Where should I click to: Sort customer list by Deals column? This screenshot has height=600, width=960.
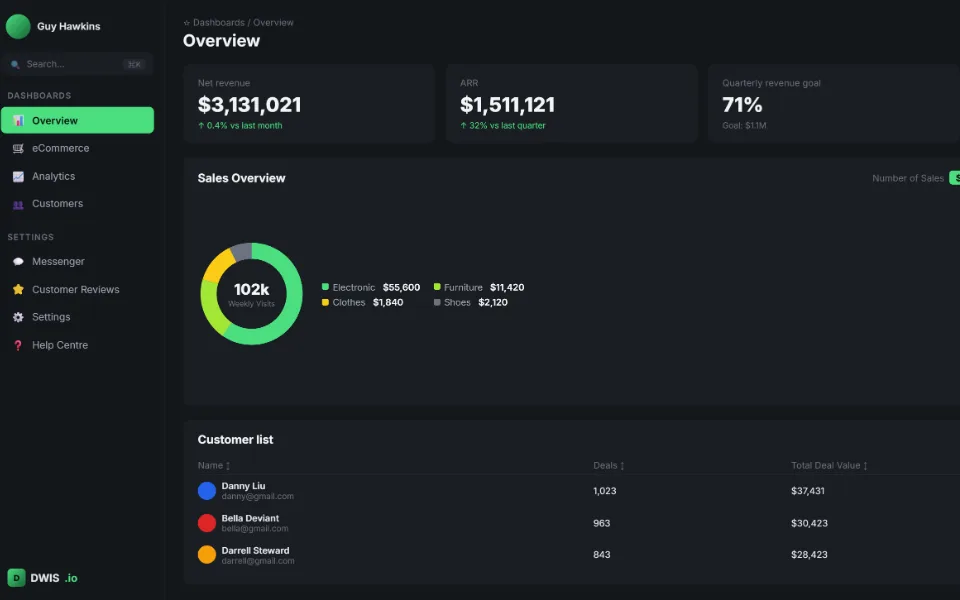pos(609,465)
